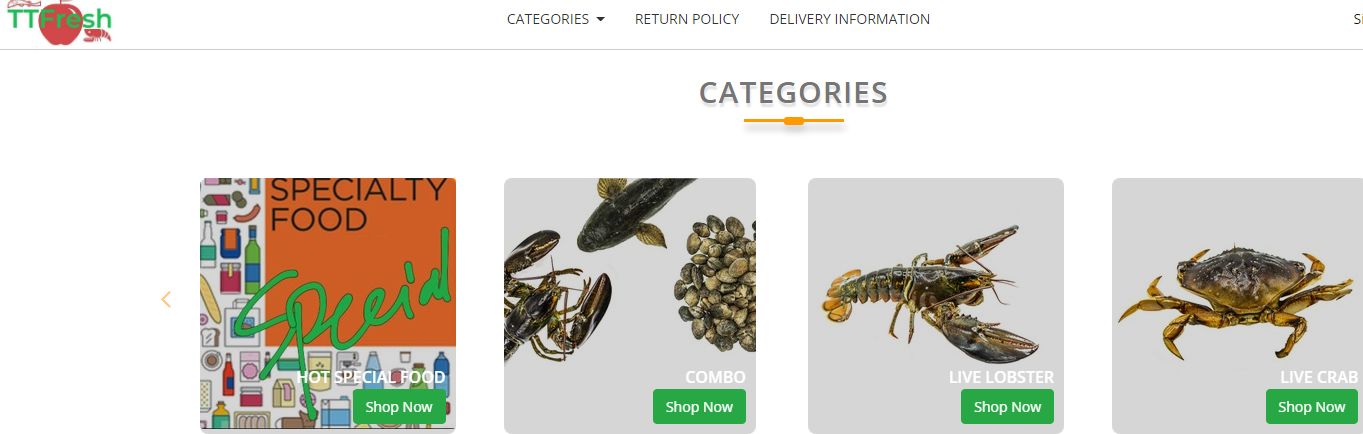The height and width of the screenshot is (434, 1363).
Task: Click Shop Now on the Combo card
Action: [x=699, y=407]
